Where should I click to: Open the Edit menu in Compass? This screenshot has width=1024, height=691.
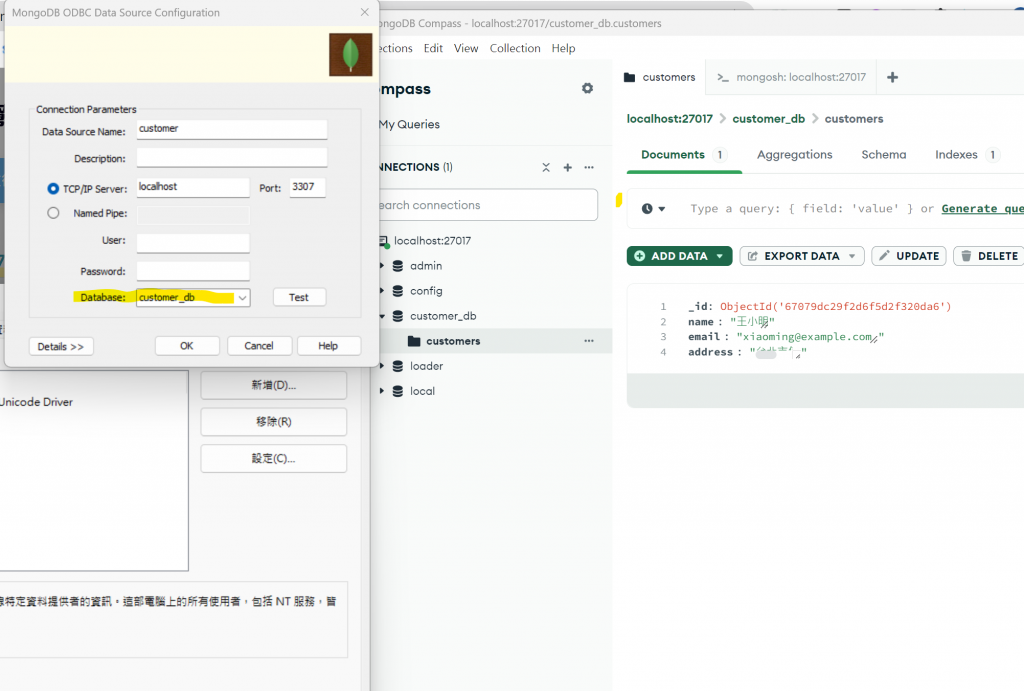point(433,48)
